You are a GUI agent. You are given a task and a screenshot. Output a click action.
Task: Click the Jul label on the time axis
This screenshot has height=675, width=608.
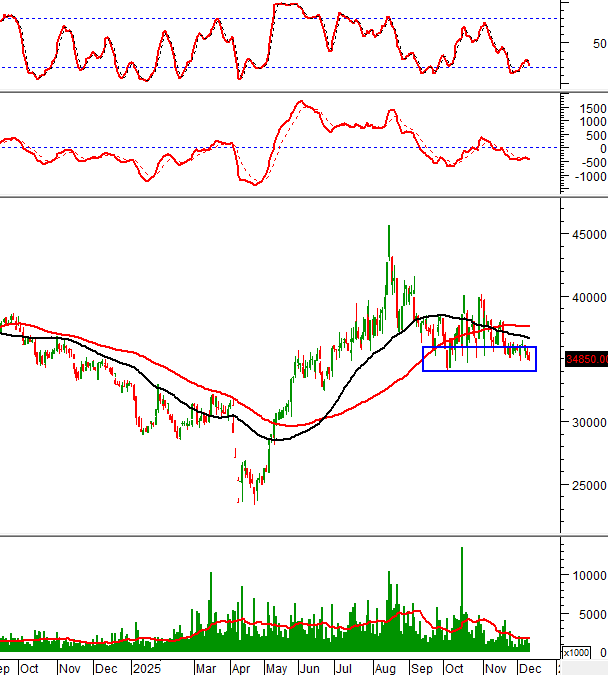click(x=345, y=667)
